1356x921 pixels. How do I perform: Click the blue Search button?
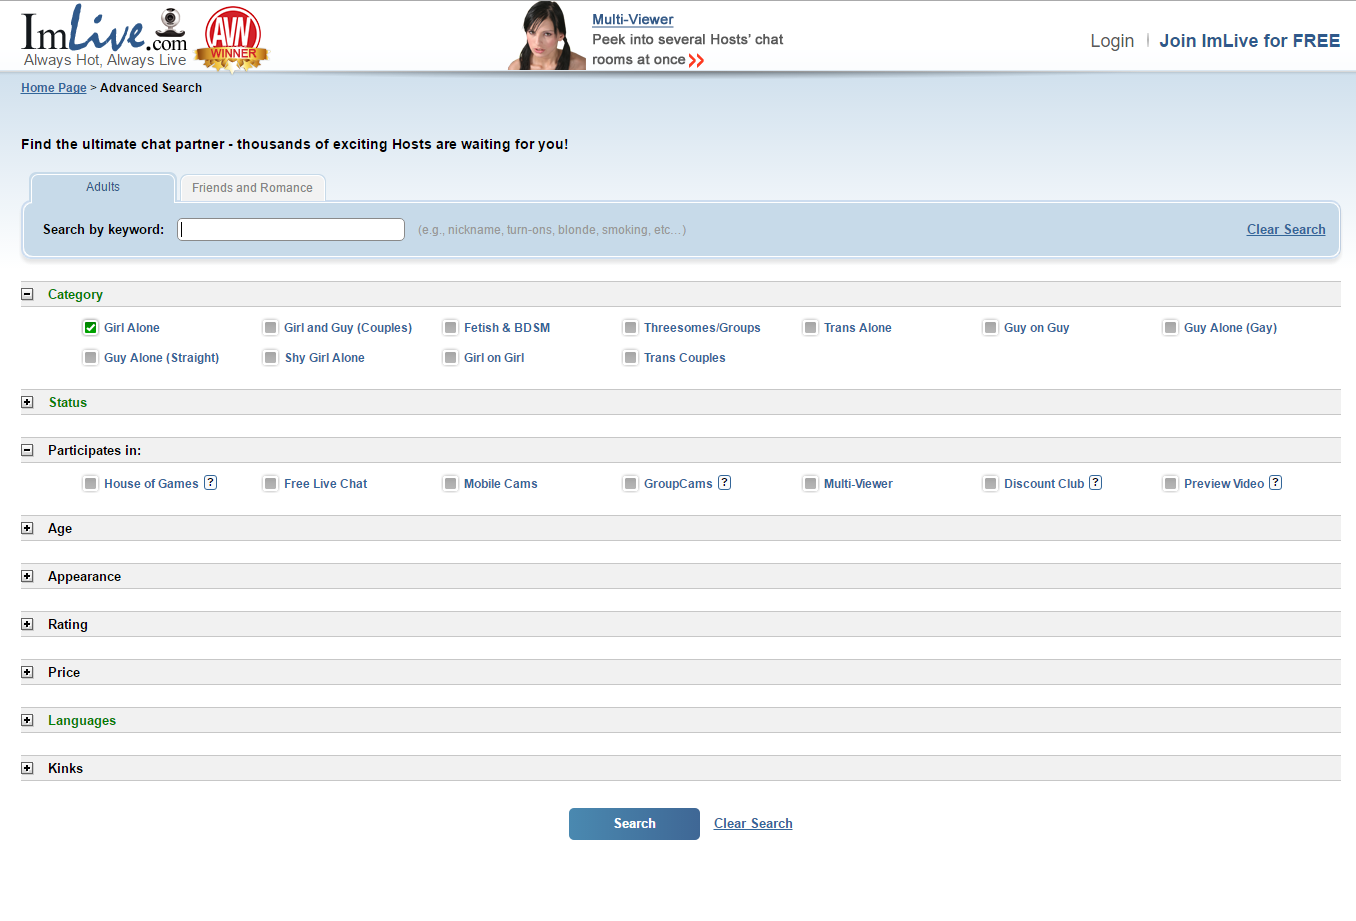click(x=634, y=824)
